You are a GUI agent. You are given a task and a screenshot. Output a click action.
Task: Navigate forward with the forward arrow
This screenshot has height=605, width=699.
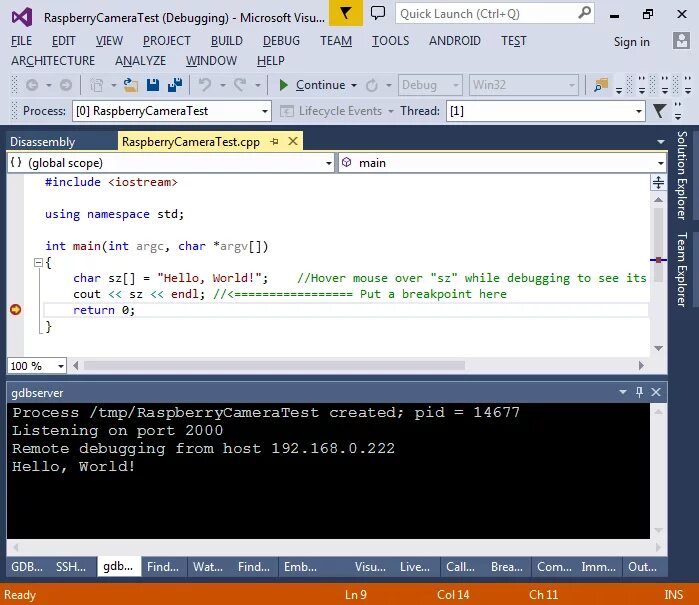(x=66, y=85)
